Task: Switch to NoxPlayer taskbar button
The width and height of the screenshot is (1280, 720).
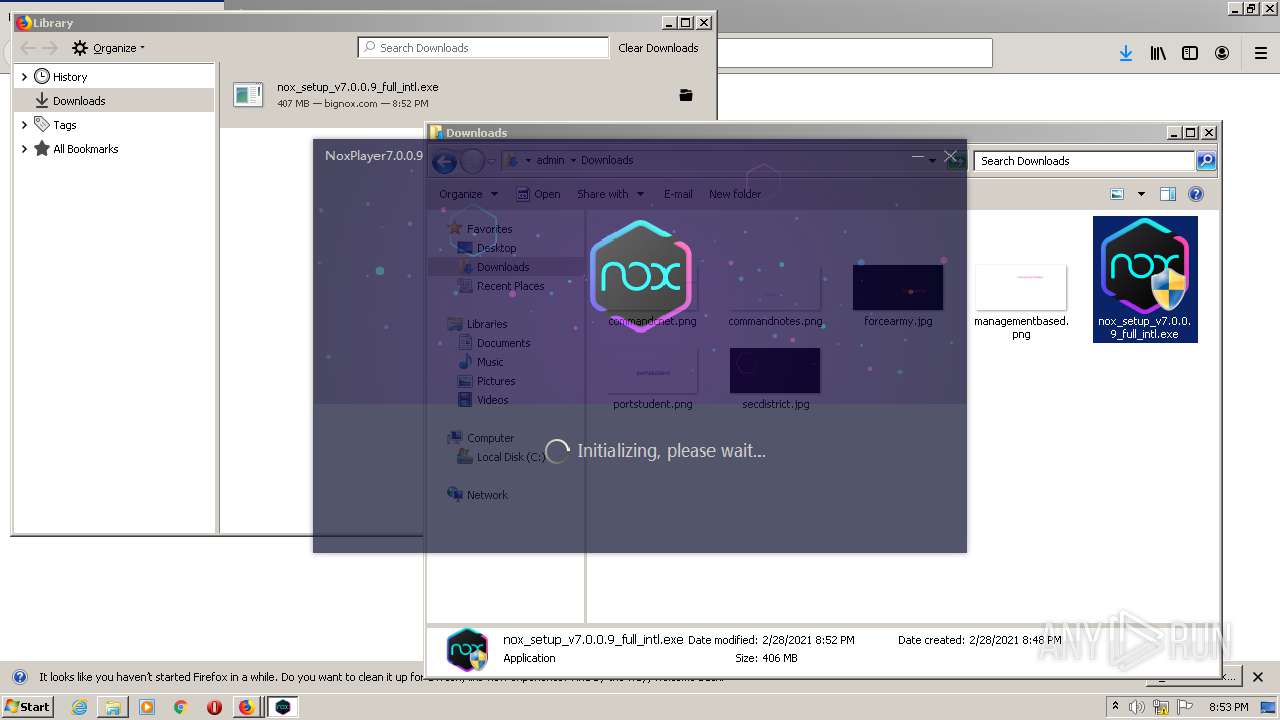Action: pyautogui.click(x=283, y=707)
